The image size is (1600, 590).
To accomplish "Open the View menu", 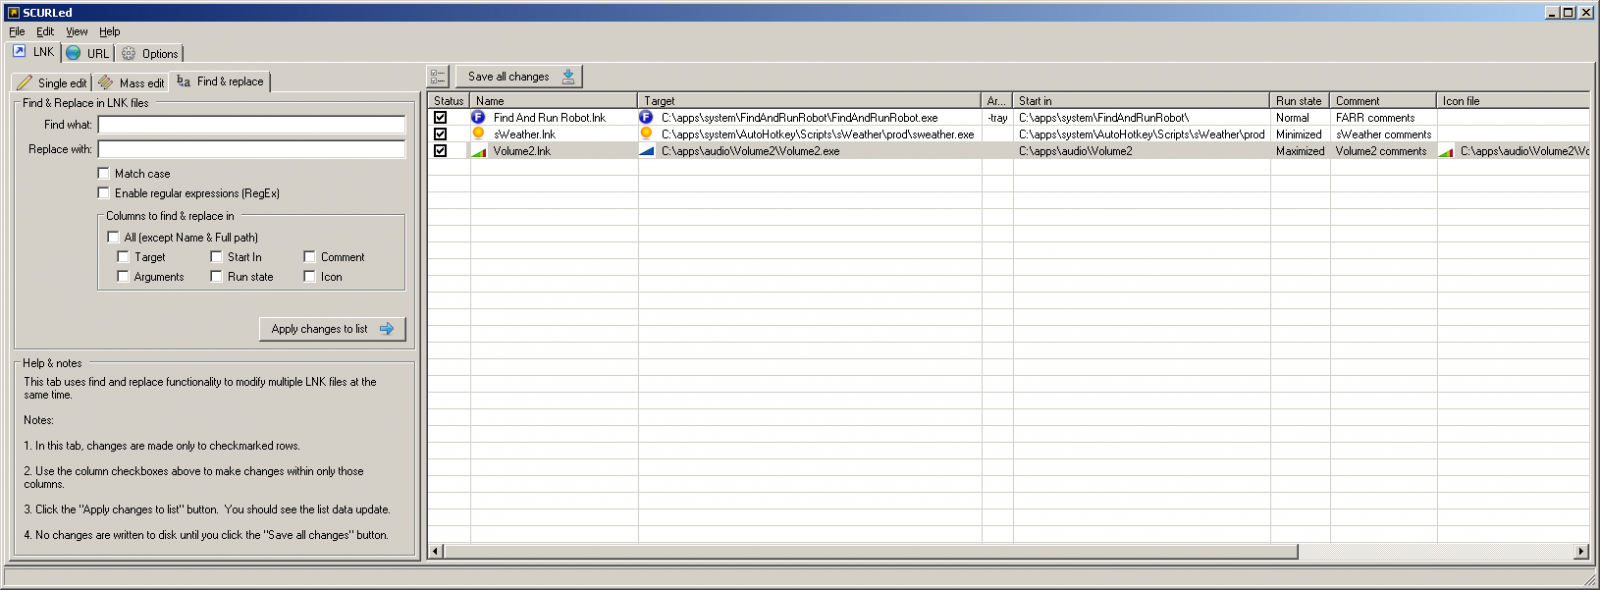I will click(x=77, y=32).
